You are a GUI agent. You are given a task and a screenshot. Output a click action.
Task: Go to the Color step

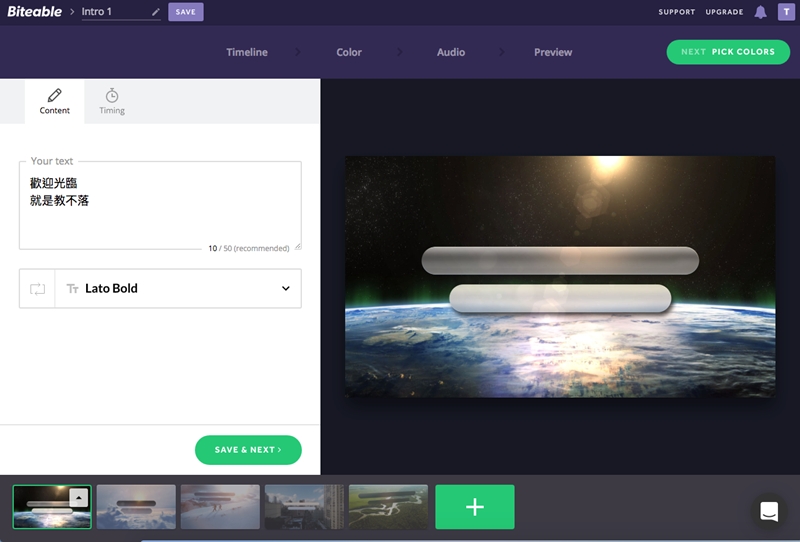pyautogui.click(x=349, y=52)
